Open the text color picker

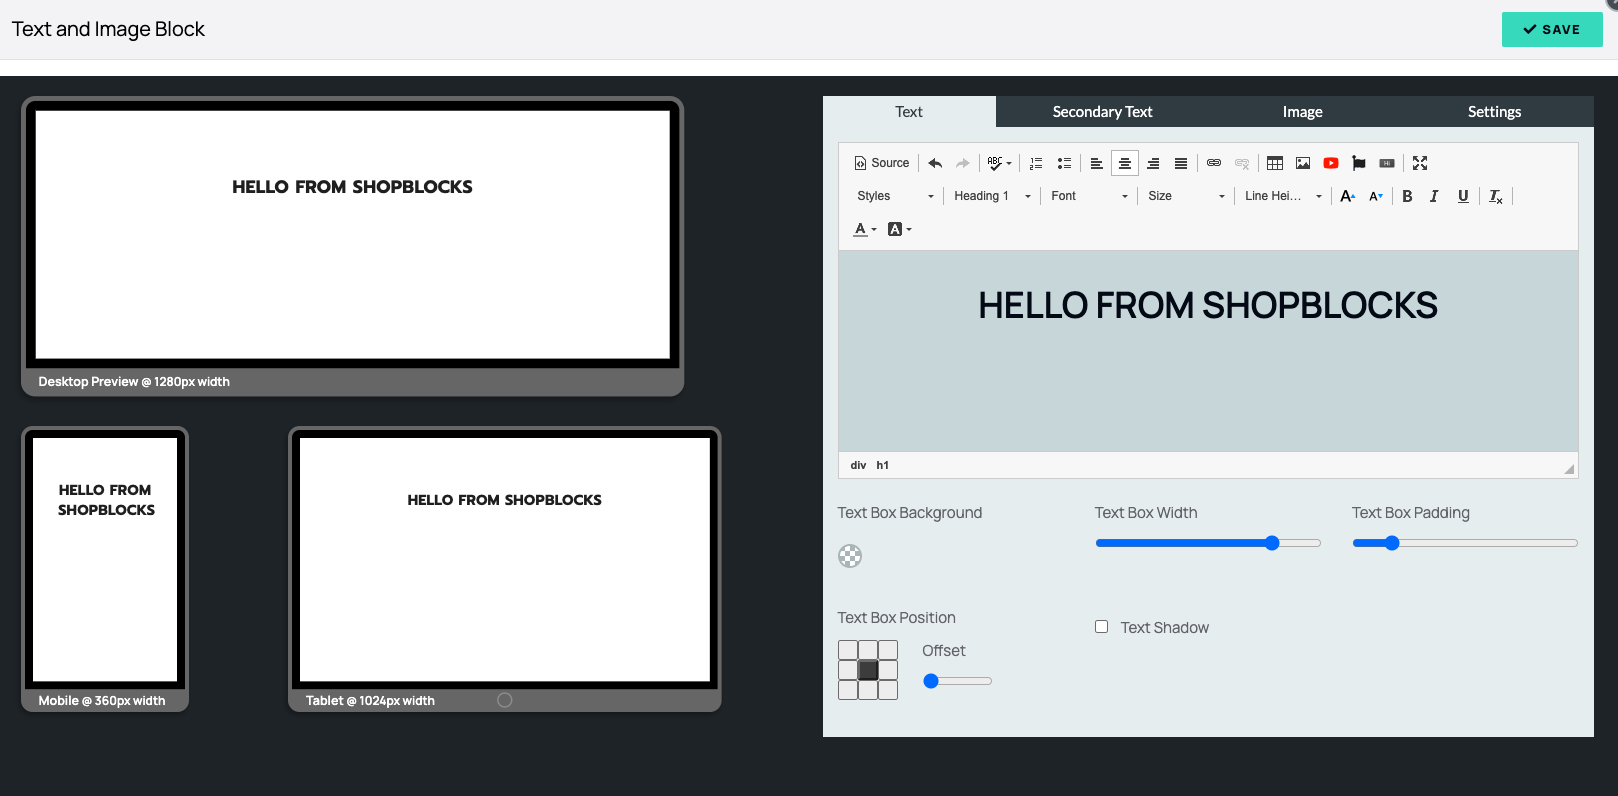(865, 229)
